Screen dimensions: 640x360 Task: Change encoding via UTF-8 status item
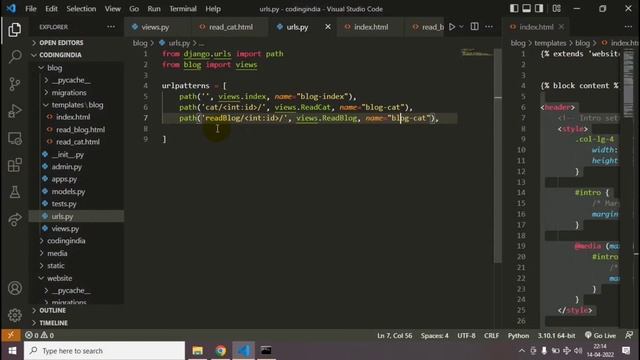[x=466, y=336]
